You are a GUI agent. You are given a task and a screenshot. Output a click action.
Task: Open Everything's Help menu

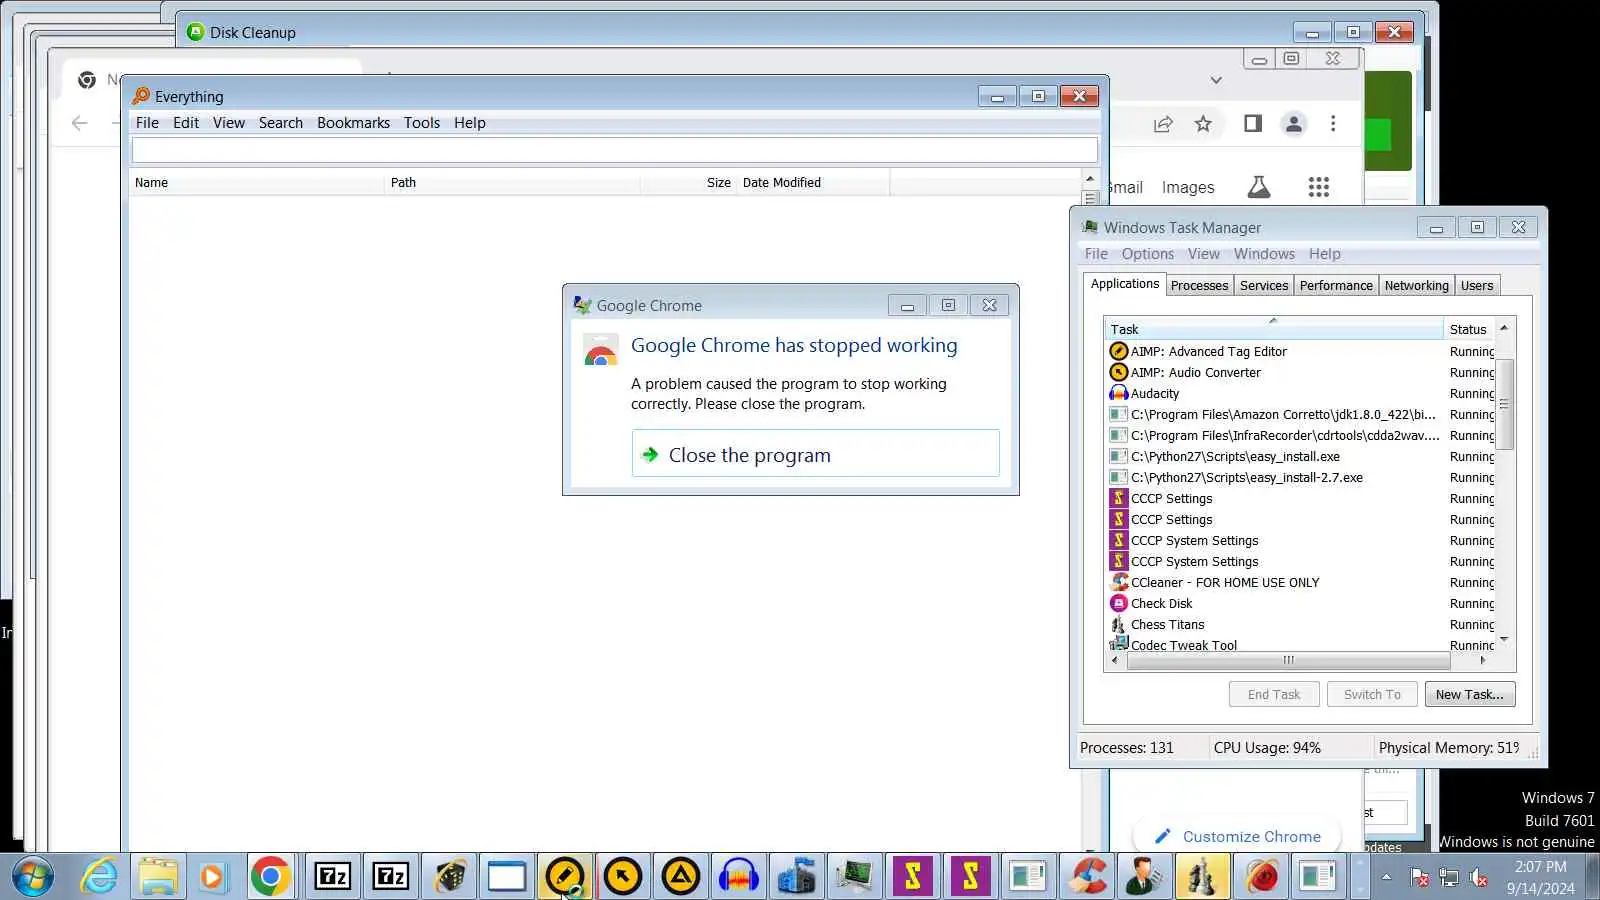[x=470, y=123]
